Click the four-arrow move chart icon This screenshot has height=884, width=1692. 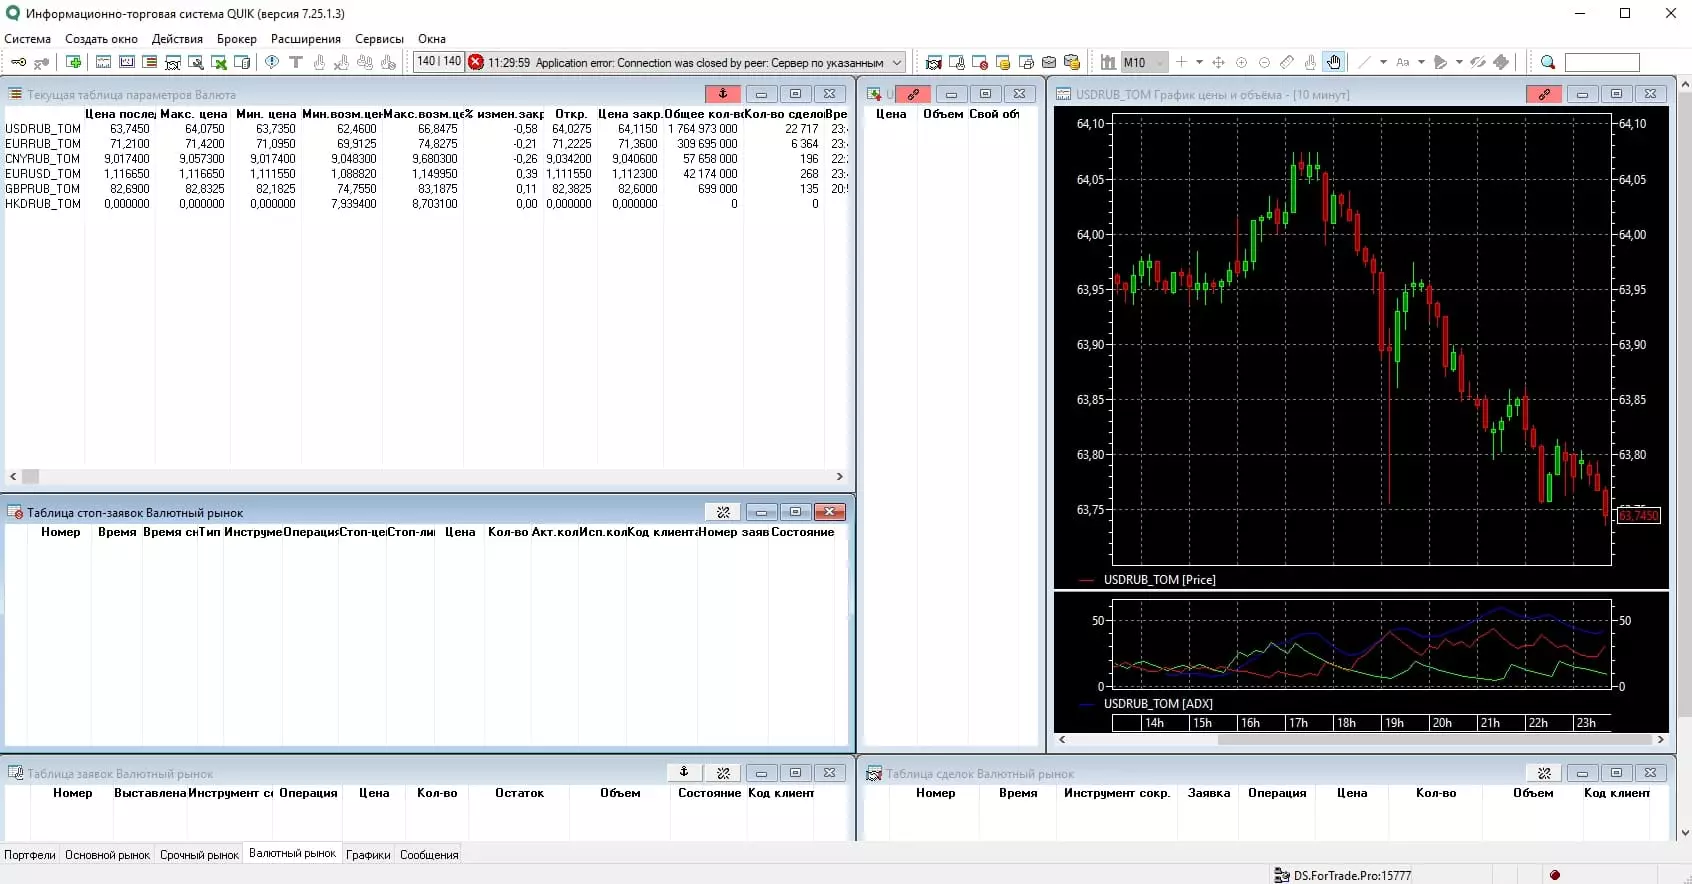pyautogui.click(x=1218, y=62)
